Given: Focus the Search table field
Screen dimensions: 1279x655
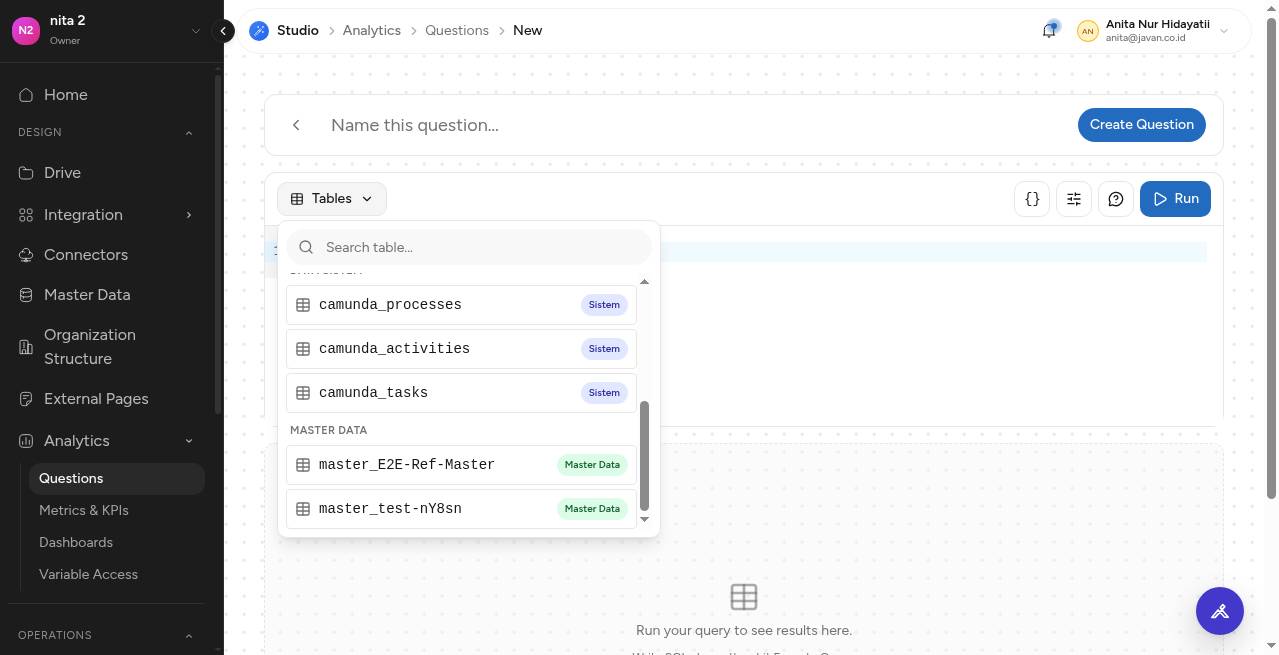Looking at the screenshot, I should [469, 247].
